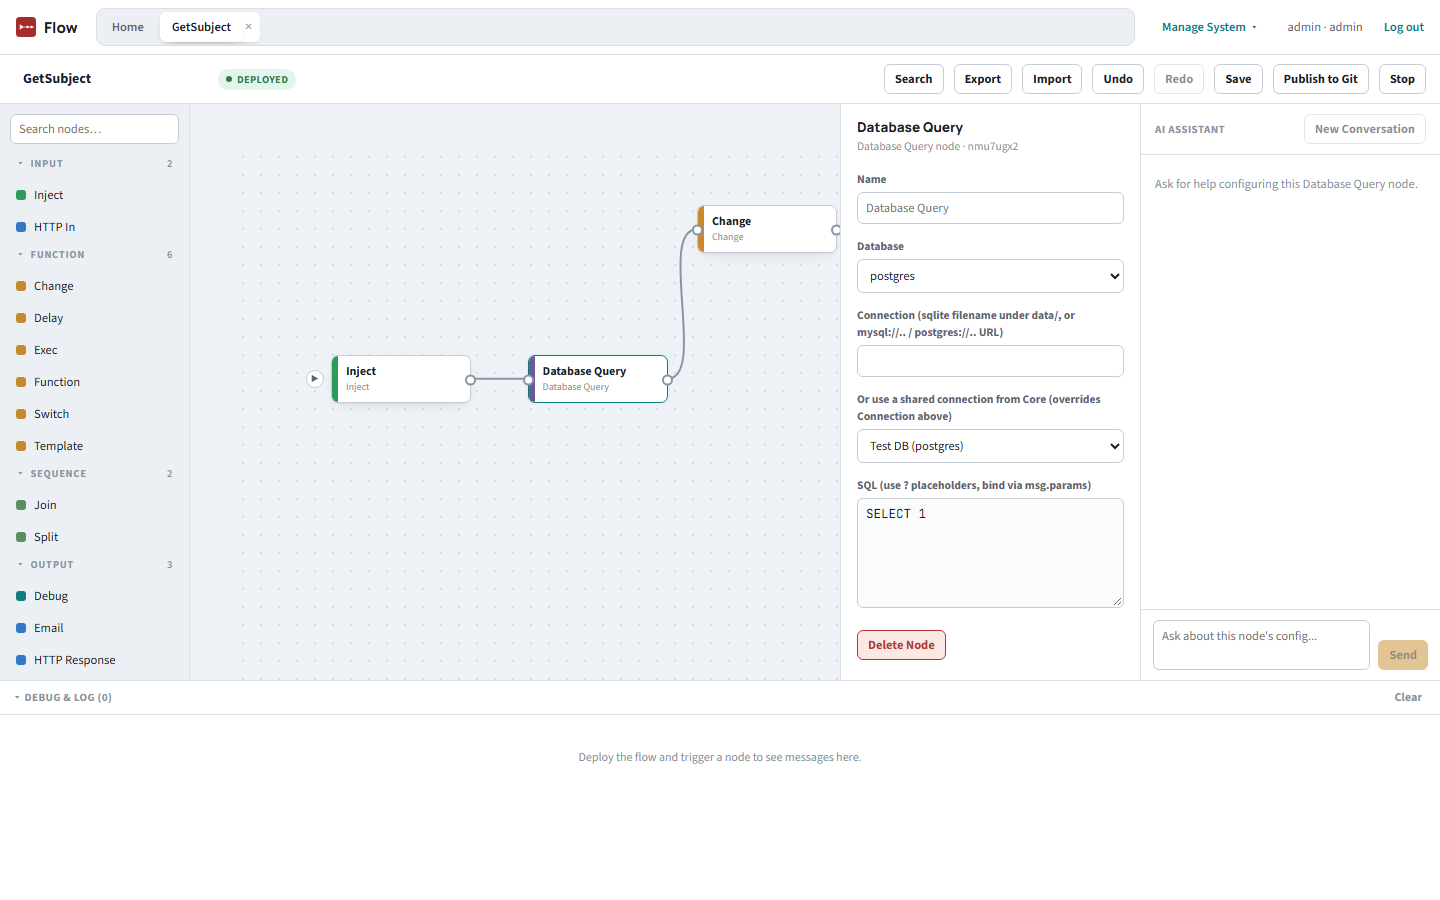Select the HTTP Response palette node
Screen dimensions: 1440x900
pyautogui.click(x=94, y=660)
